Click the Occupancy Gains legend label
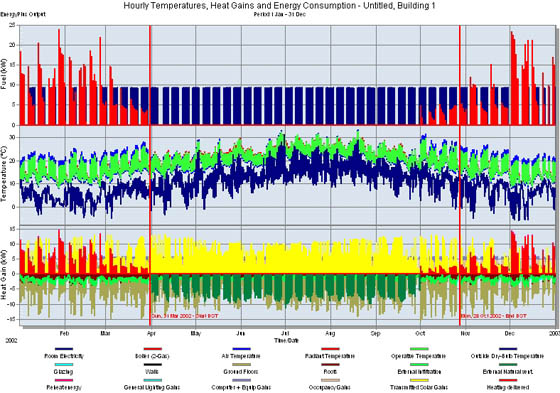Screen dimensions: 560x393 pyautogui.click(x=330, y=388)
